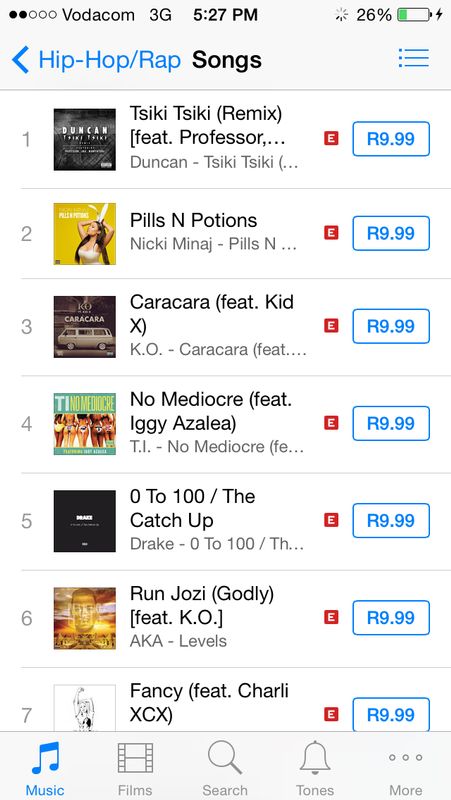Buy 0 To 100 / The Catch Up for R9.99
This screenshot has height=800, width=451.
point(391,520)
